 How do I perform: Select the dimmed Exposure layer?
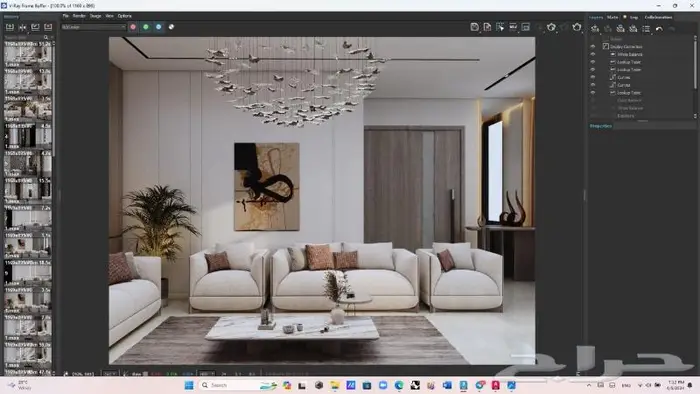(x=625, y=116)
